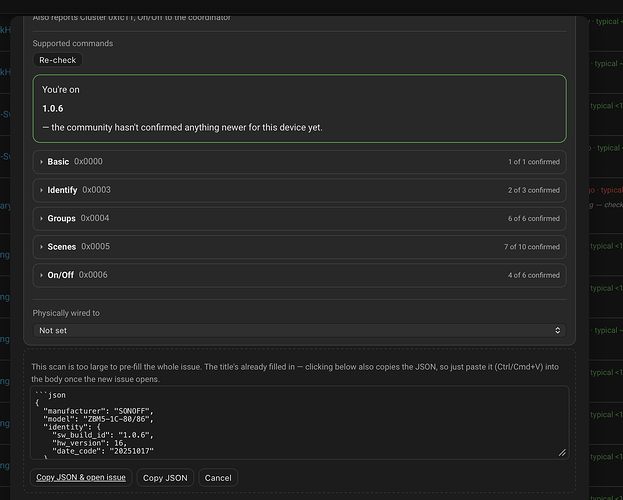Click inside the JSON text area
This screenshot has width=623, height=500.
click(x=299, y=422)
